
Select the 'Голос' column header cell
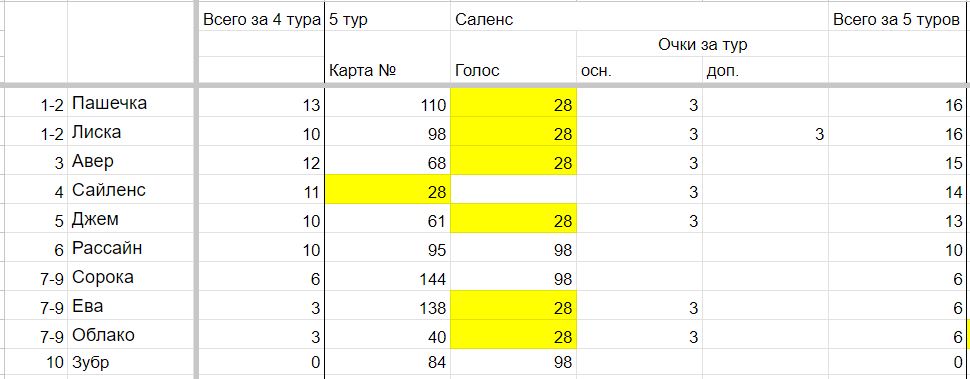pyautogui.click(x=513, y=70)
